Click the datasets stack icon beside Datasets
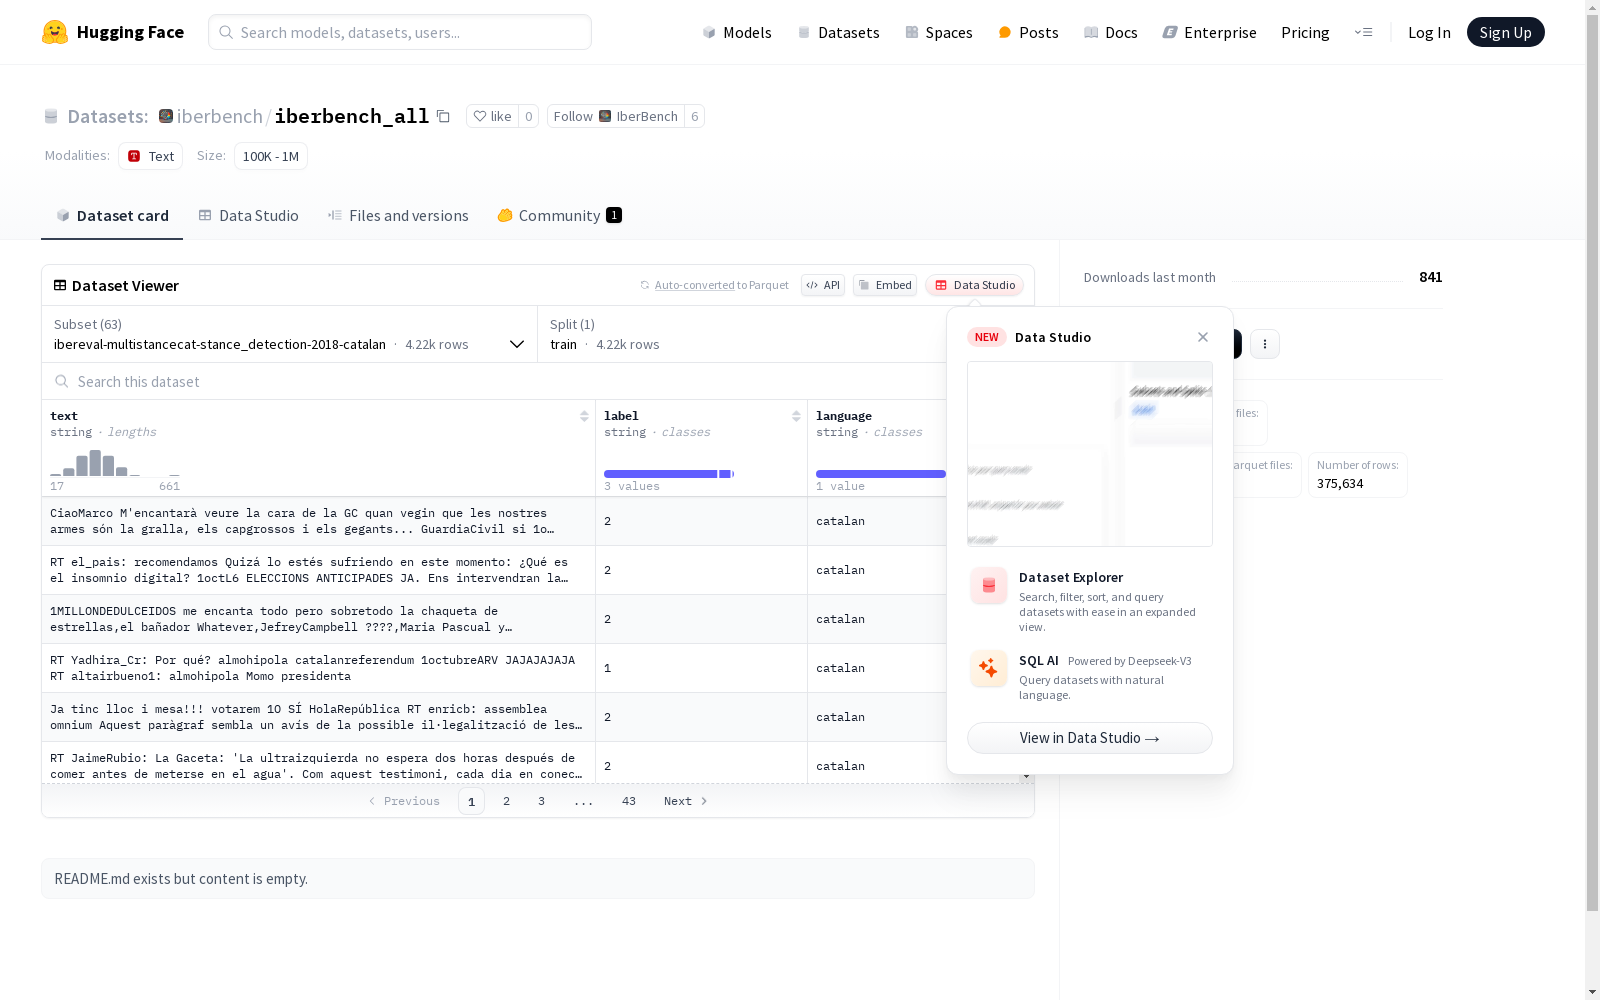1600x1000 pixels. (x=51, y=117)
